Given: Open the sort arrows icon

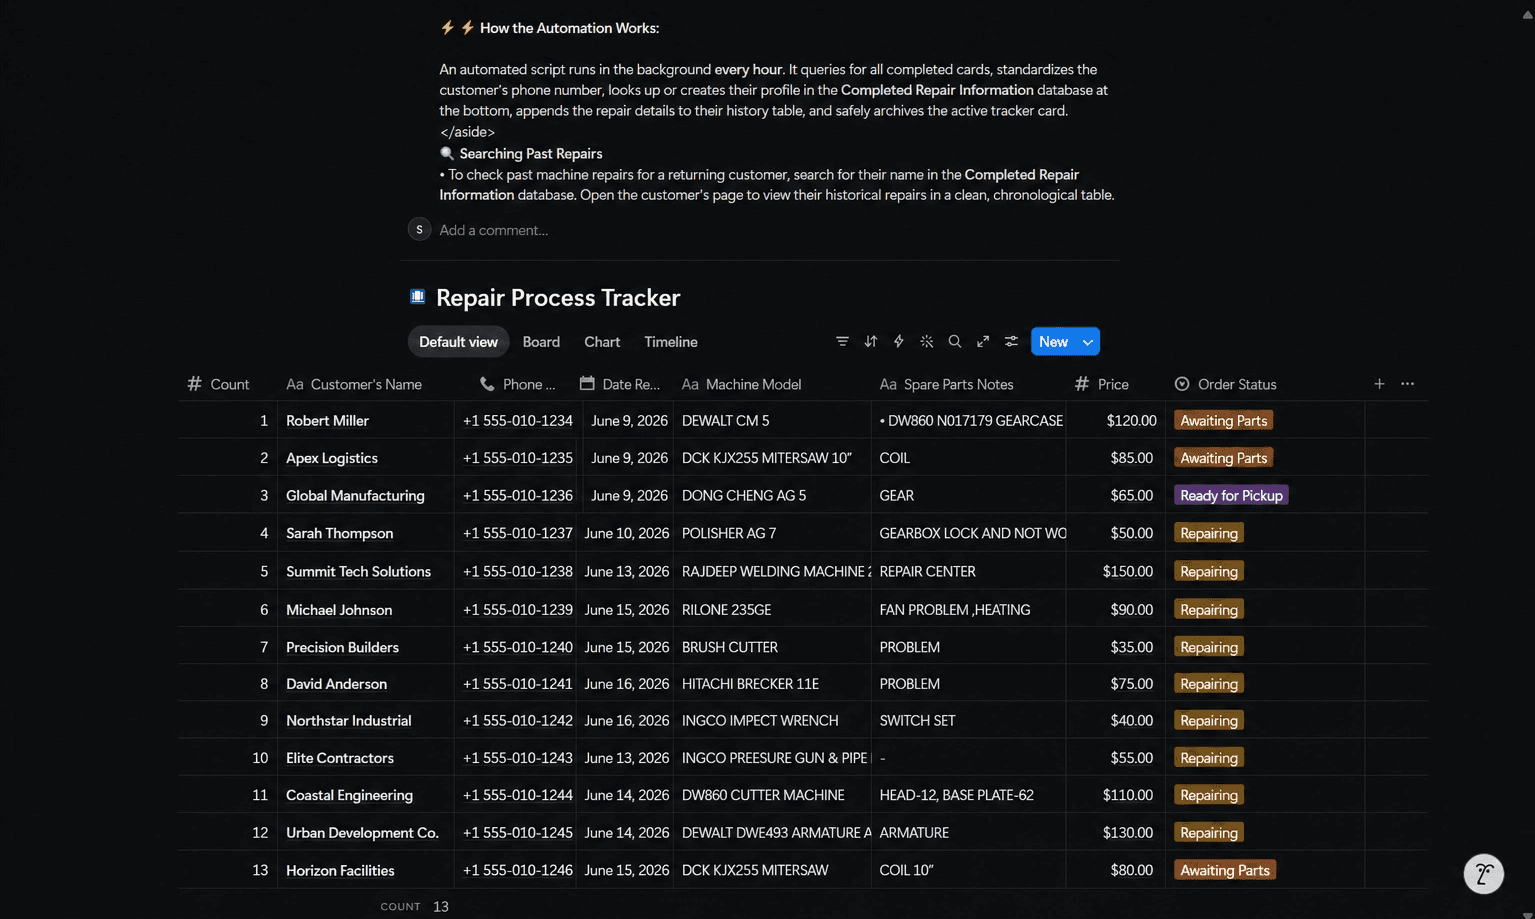Looking at the screenshot, I should point(871,342).
